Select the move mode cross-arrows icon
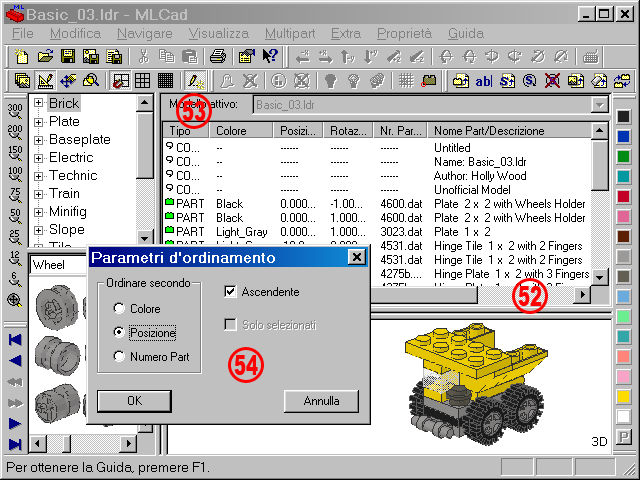The height and width of the screenshot is (480, 640). tap(68, 80)
